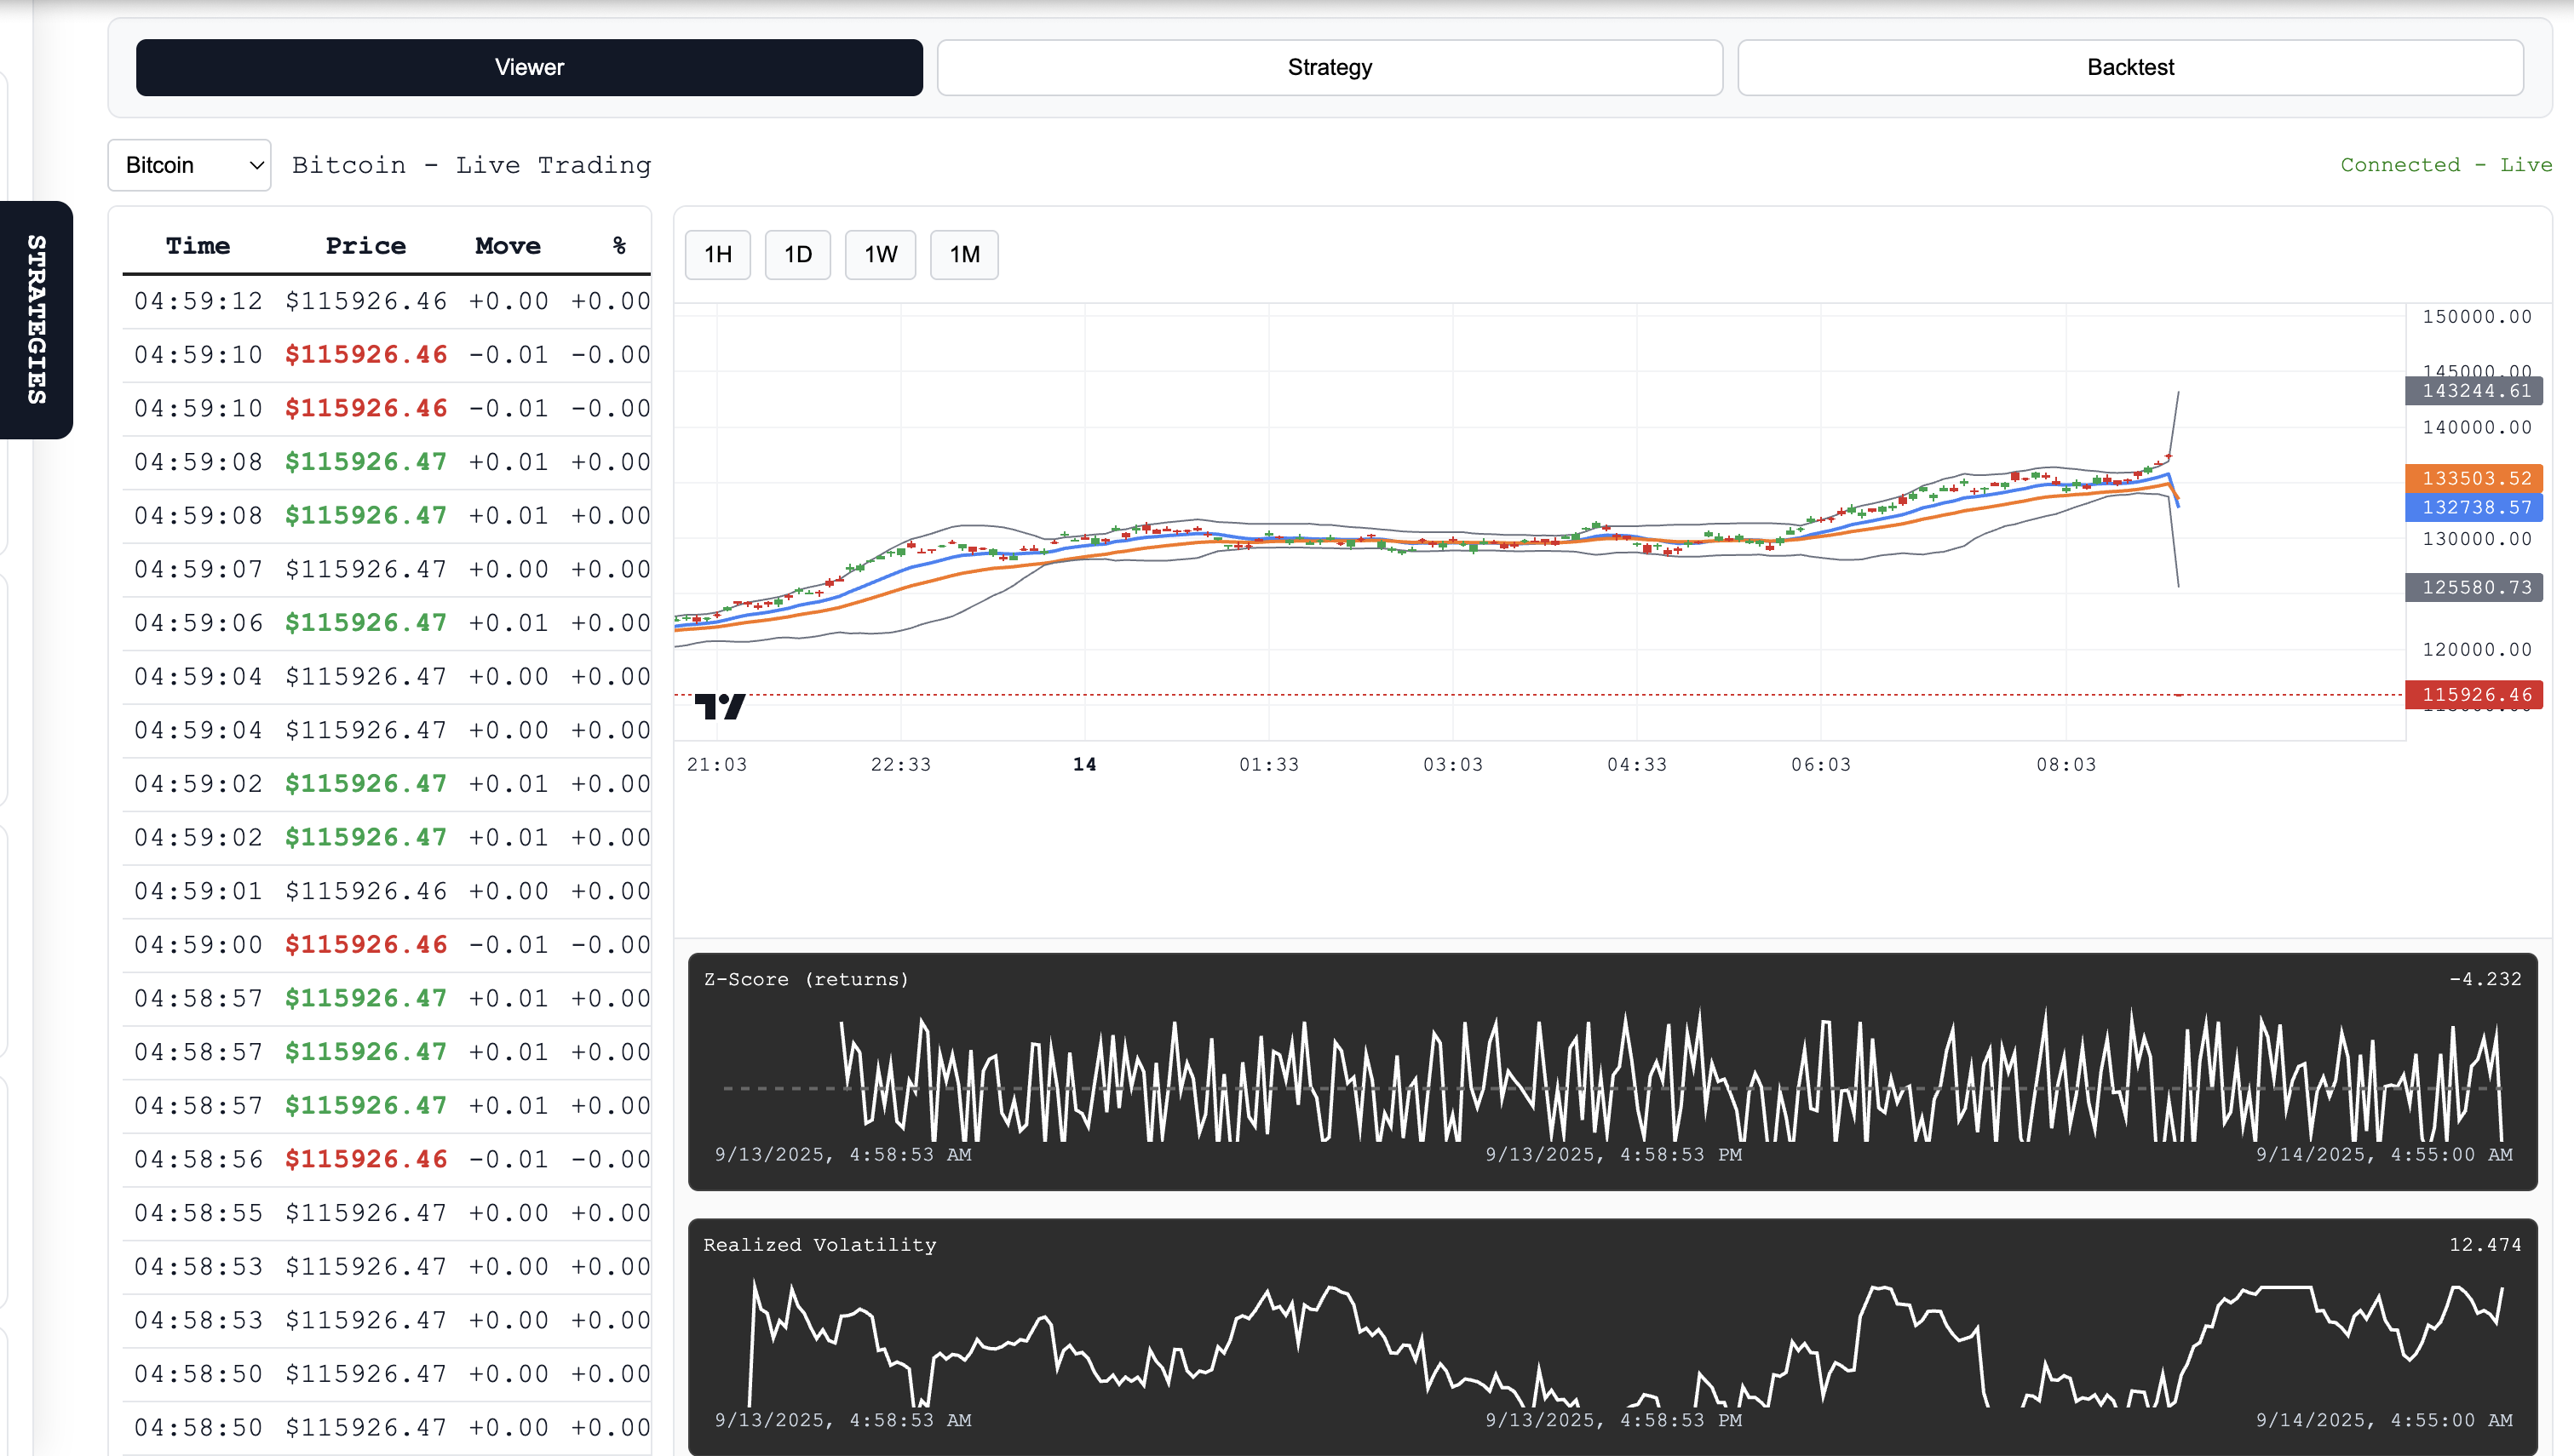Image resolution: width=2574 pixels, height=1456 pixels.
Task: Select the Viewer tab
Action: point(529,67)
